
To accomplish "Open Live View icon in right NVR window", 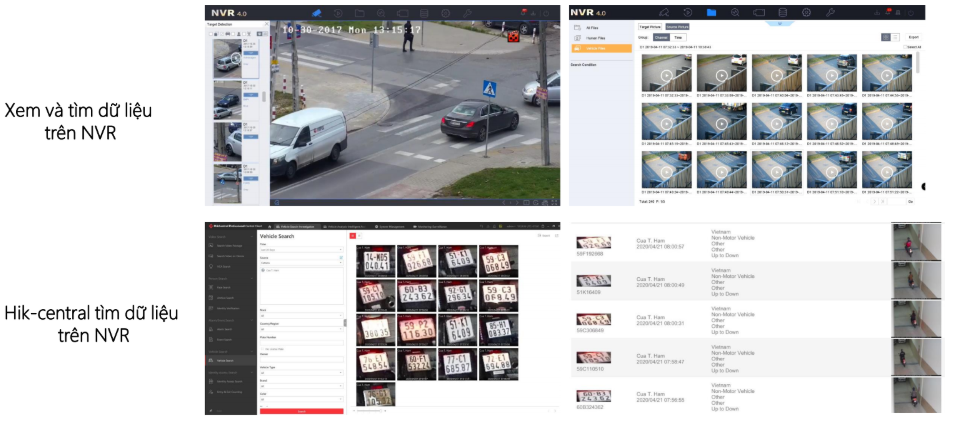I will [664, 12].
